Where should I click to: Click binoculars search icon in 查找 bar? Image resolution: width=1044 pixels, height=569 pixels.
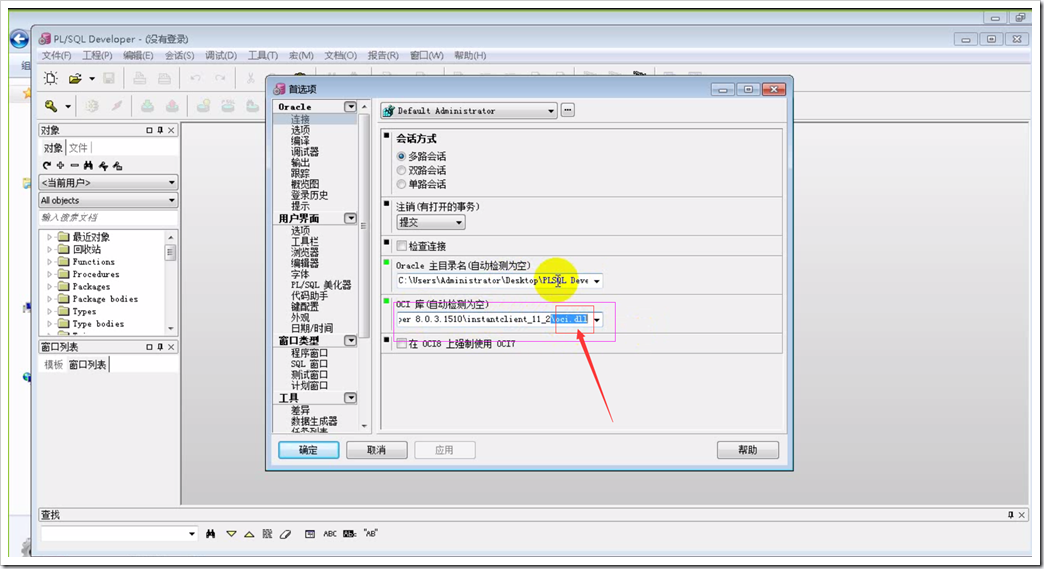(210, 534)
